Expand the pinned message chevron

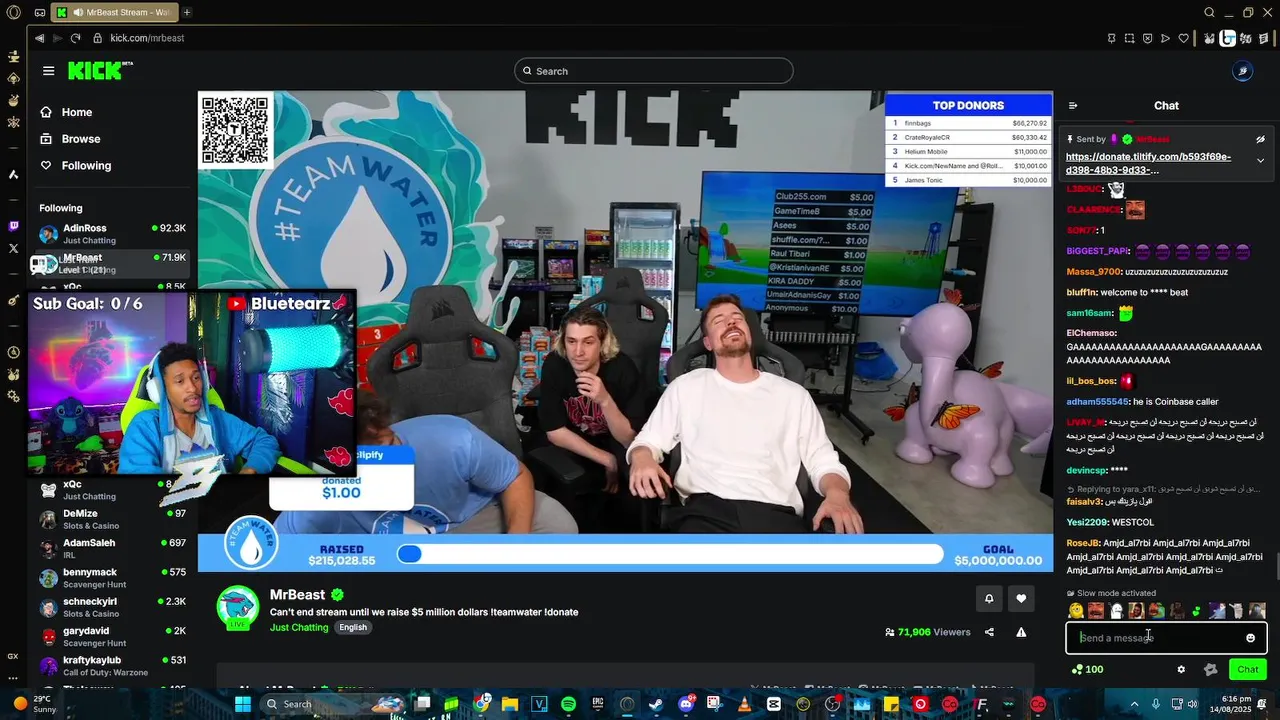click(1260, 160)
